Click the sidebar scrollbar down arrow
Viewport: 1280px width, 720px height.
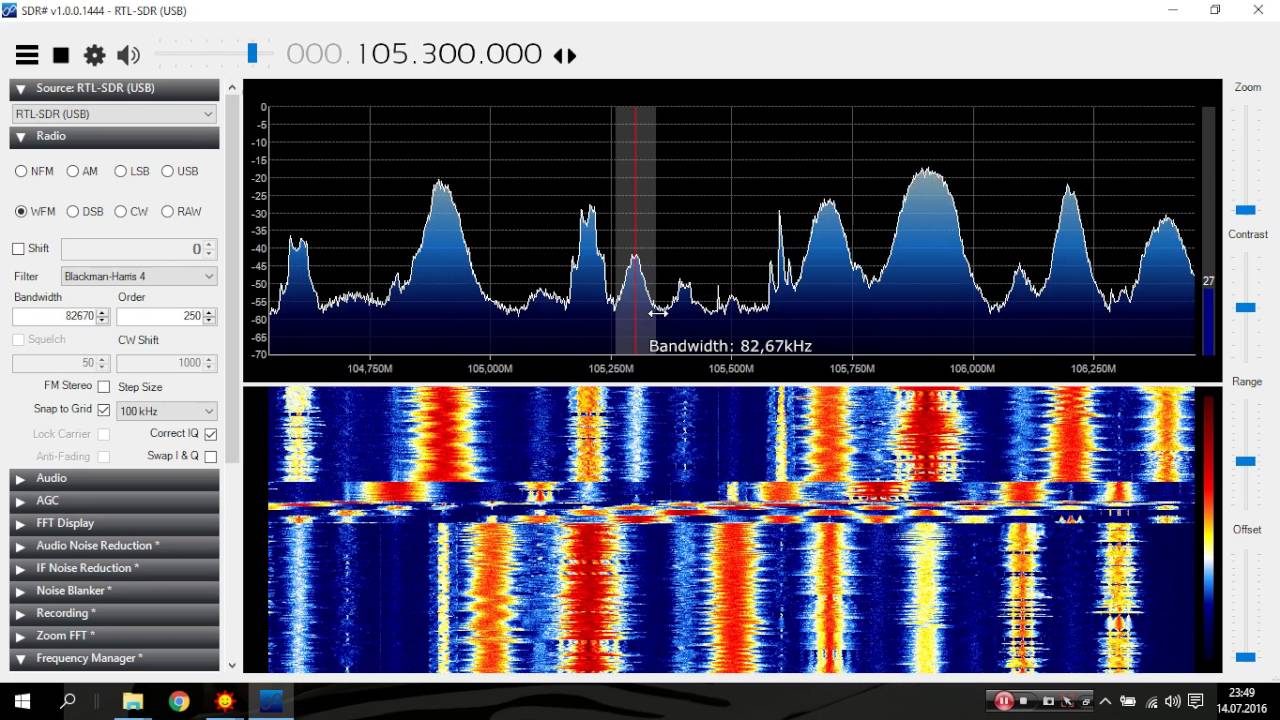(232, 665)
